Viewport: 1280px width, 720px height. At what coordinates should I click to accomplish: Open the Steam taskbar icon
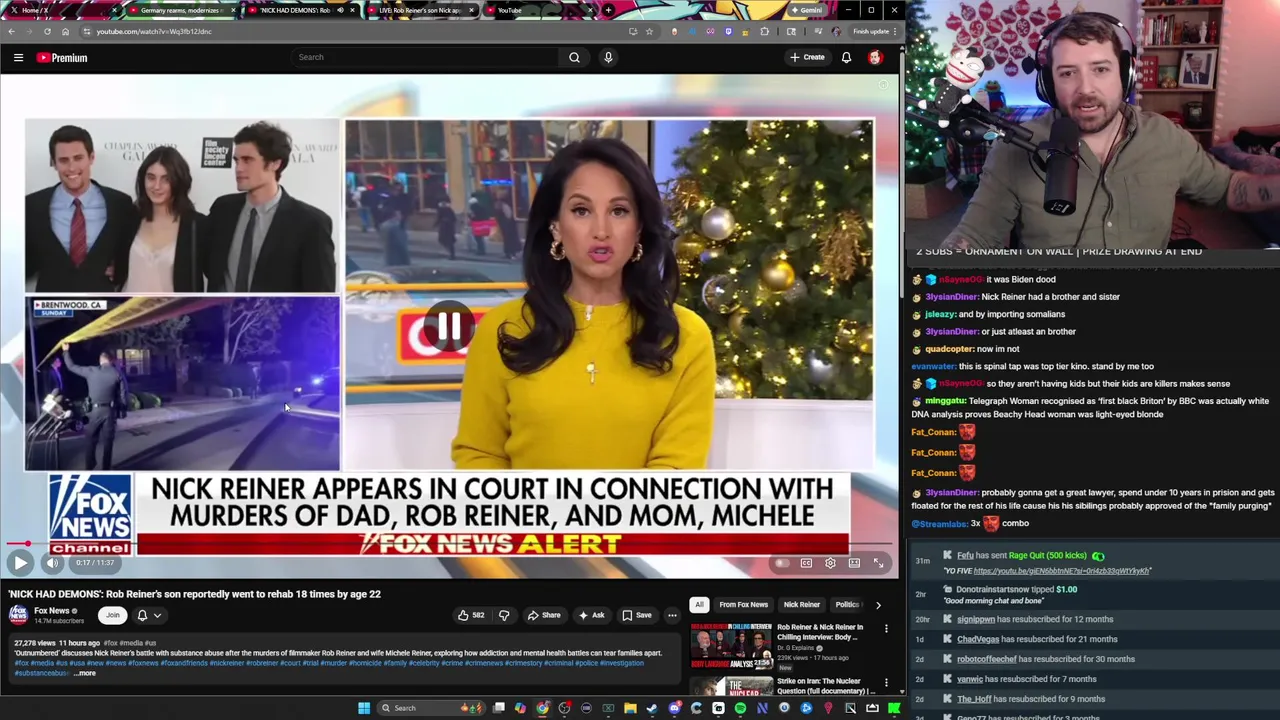(x=652, y=708)
